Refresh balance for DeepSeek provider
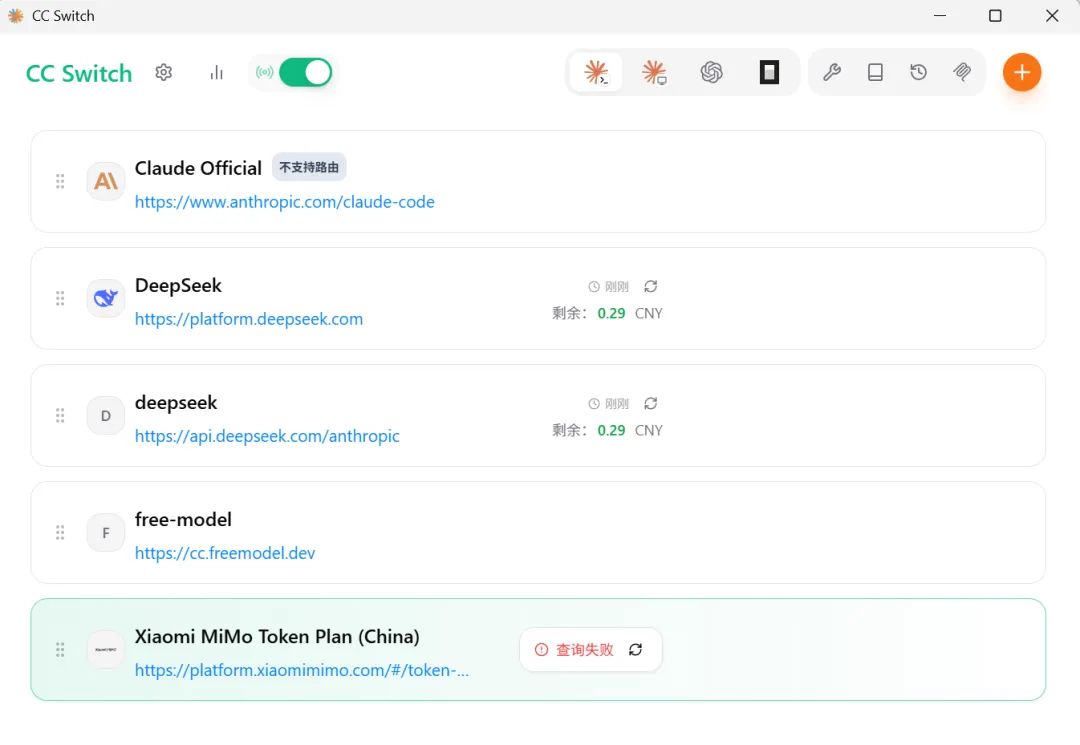 click(651, 286)
